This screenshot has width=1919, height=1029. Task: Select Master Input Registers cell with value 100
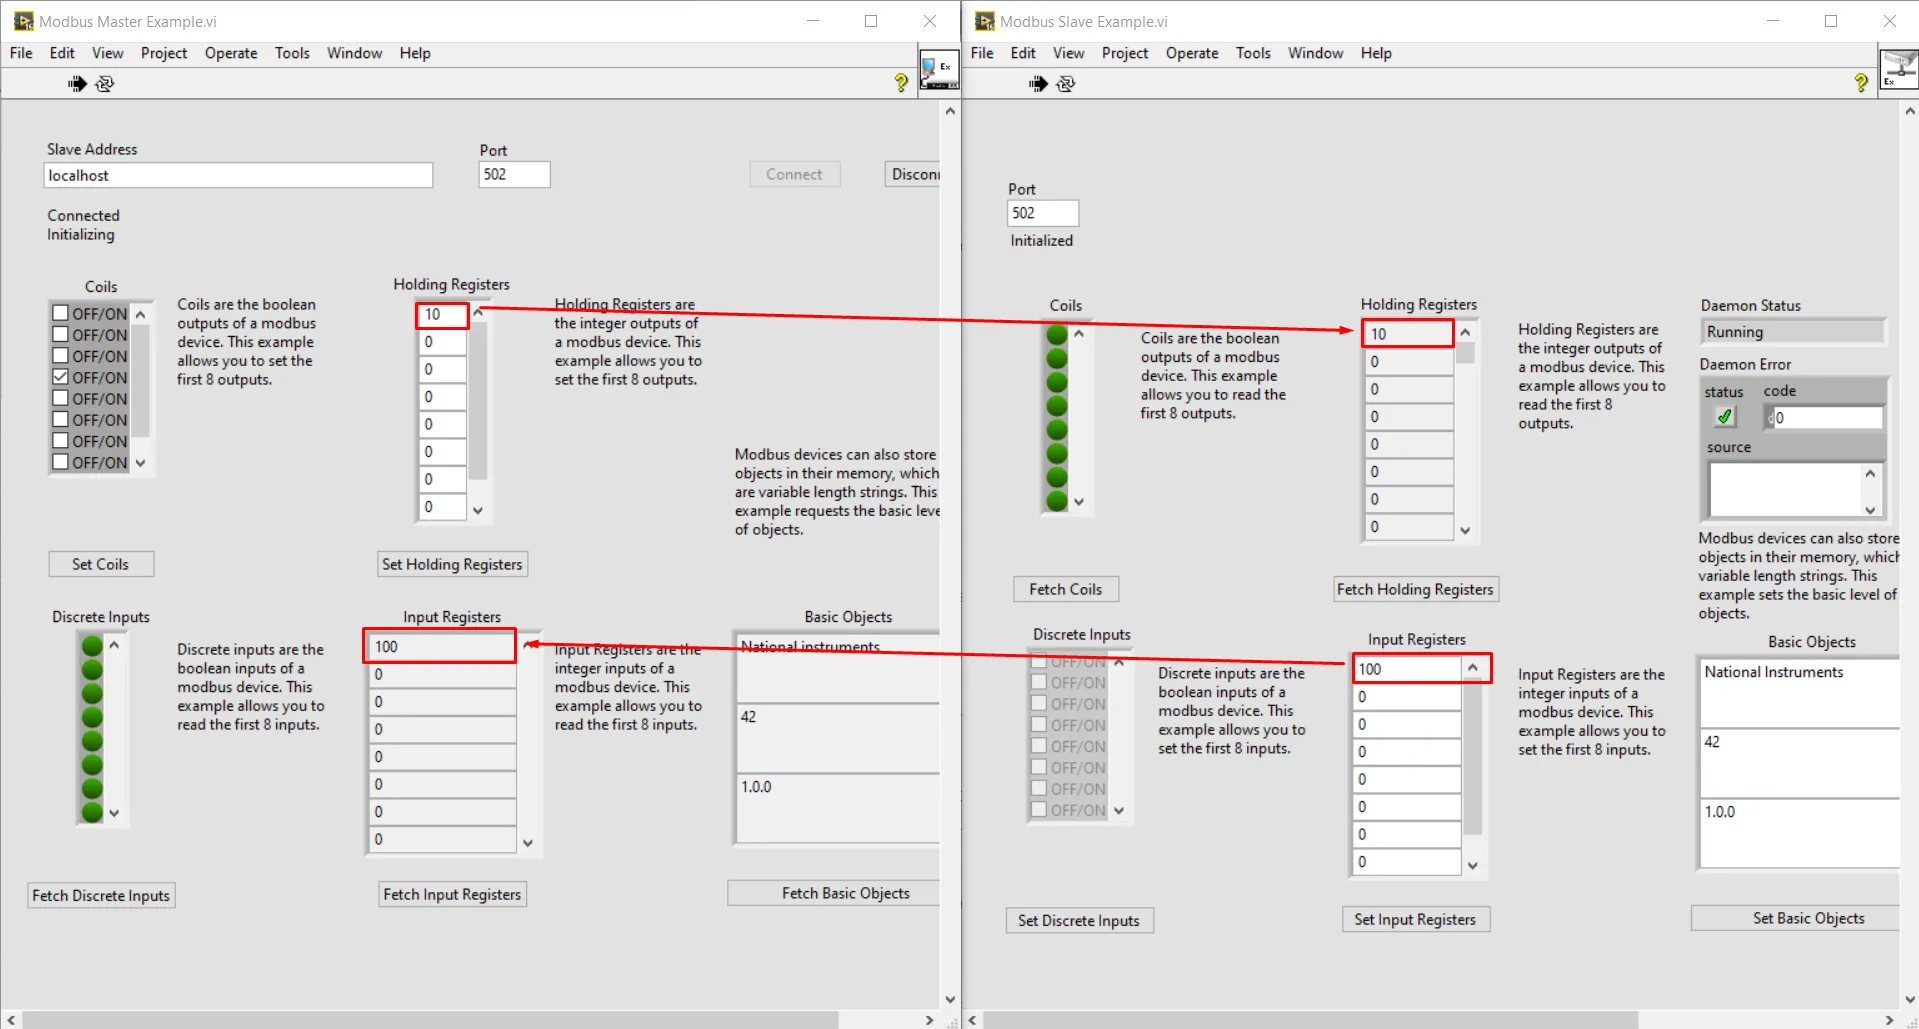click(x=440, y=647)
